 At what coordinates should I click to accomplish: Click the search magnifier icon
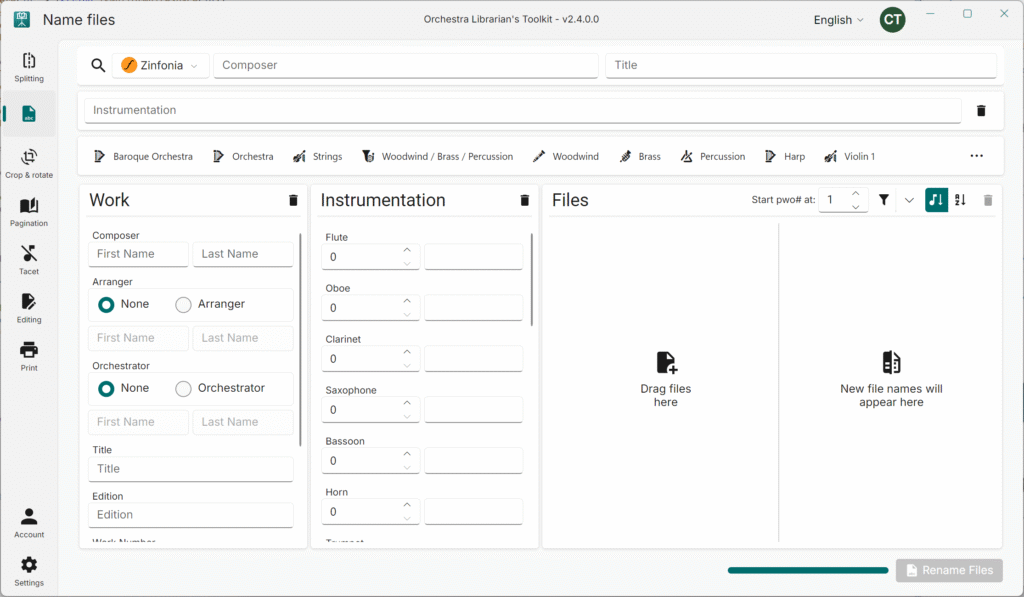[98, 65]
